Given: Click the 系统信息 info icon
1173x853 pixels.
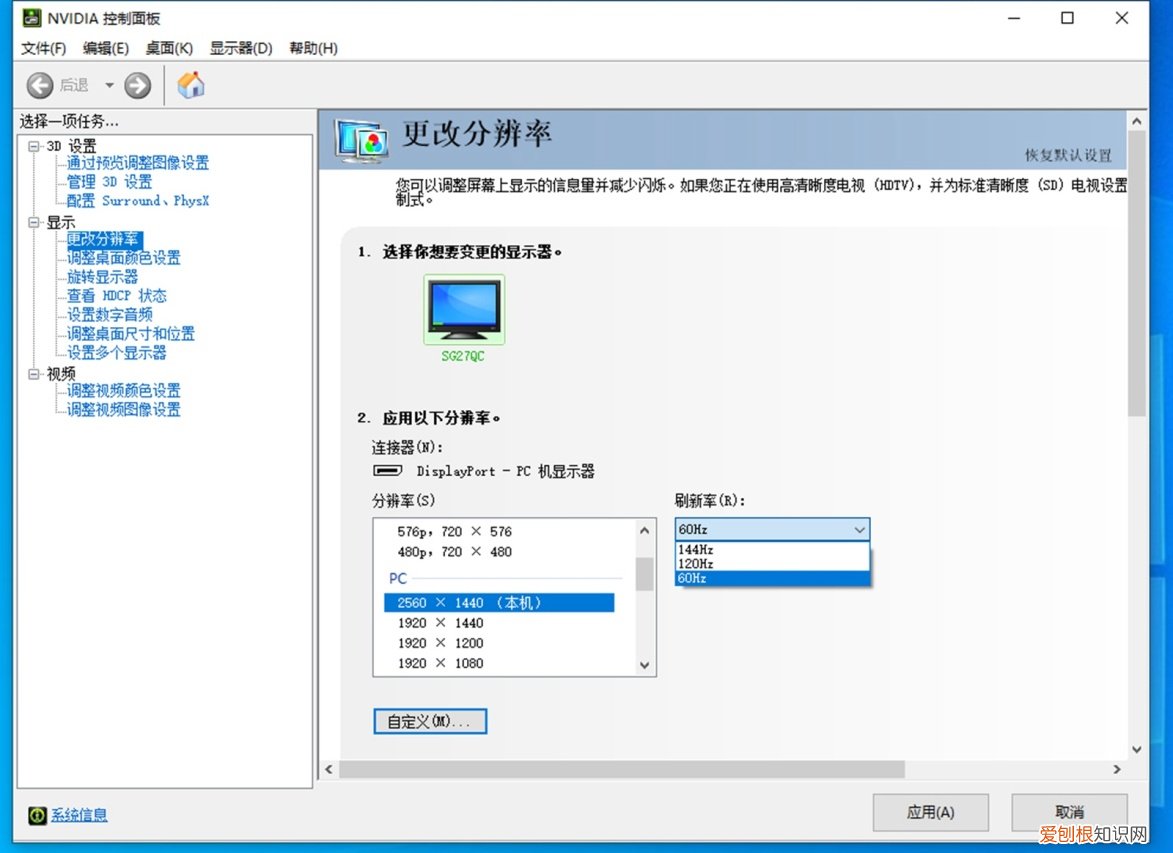Looking at the screenshot, I should click(37, 815).
